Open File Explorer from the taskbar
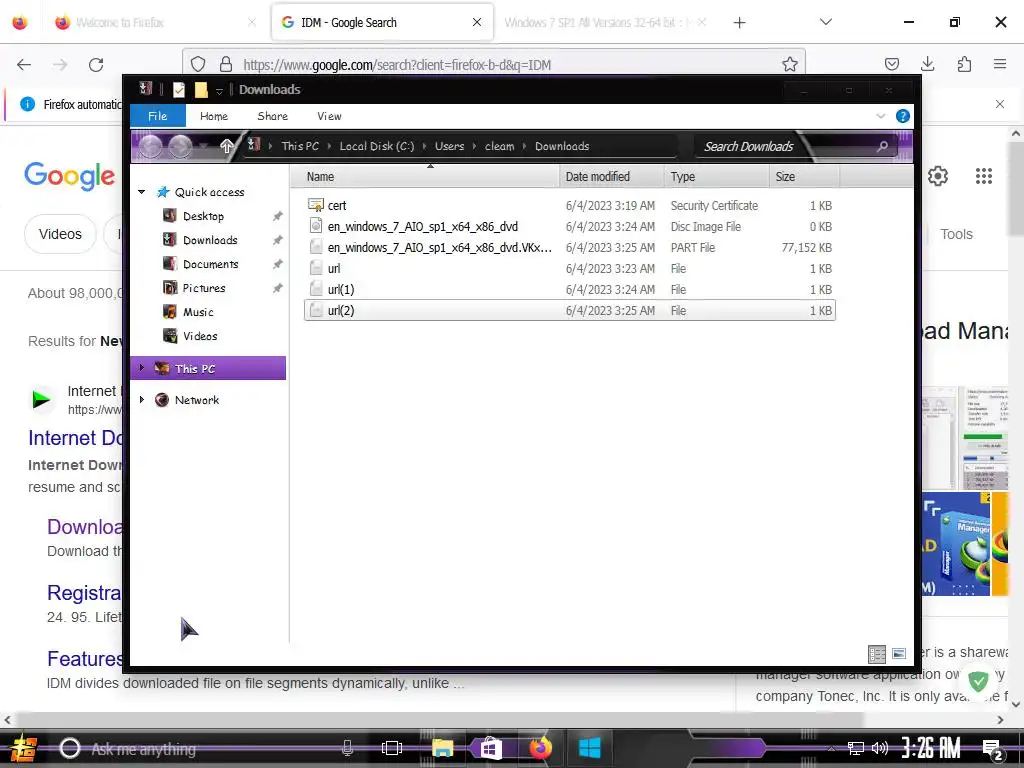 click(442, 748)
